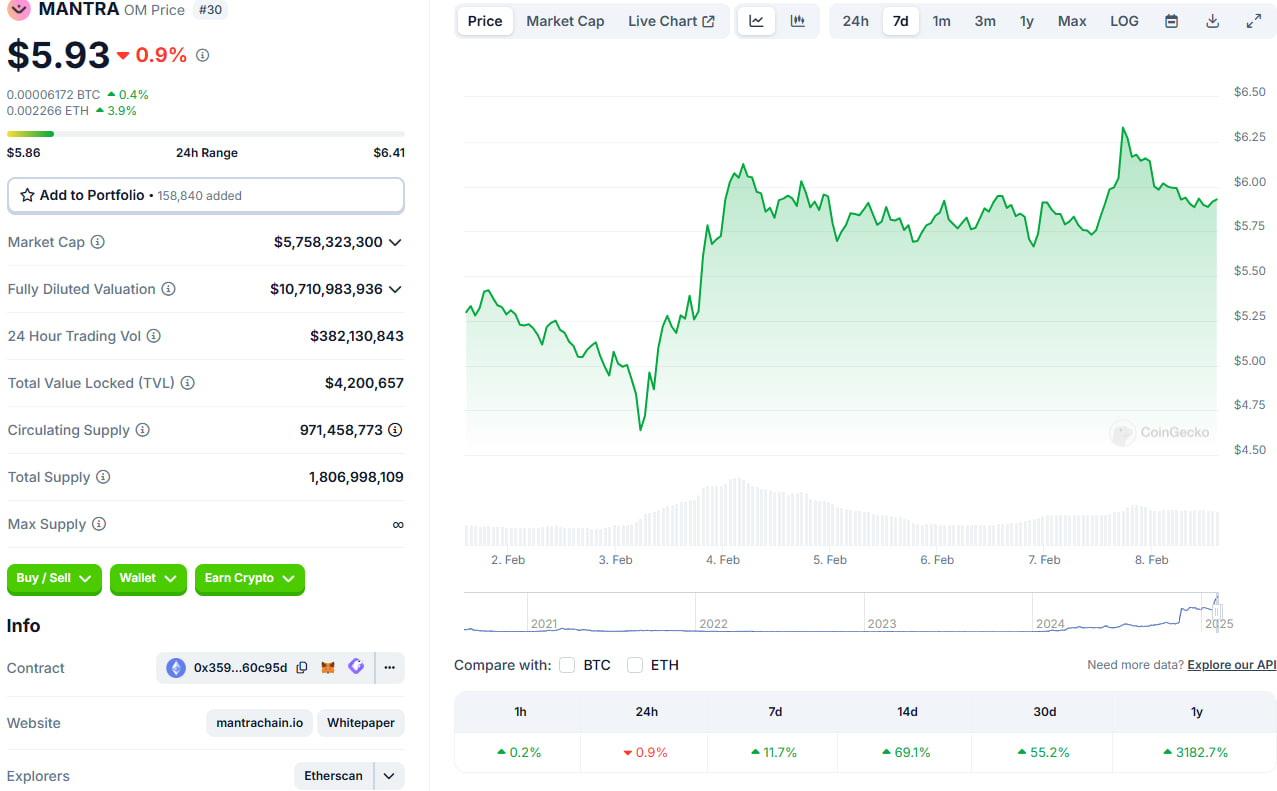This screenshot has width=1277, height=791.
Task: Expand Fully Diluted Valuation chevron
Action: 395,289
